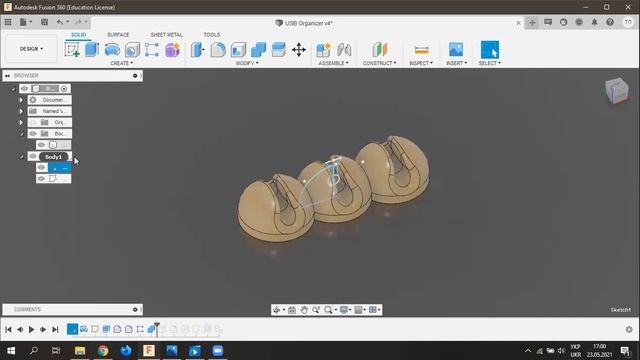Toggle visibility of the Origin folder
The image size is (640, 360).
(x=33, y=122)
